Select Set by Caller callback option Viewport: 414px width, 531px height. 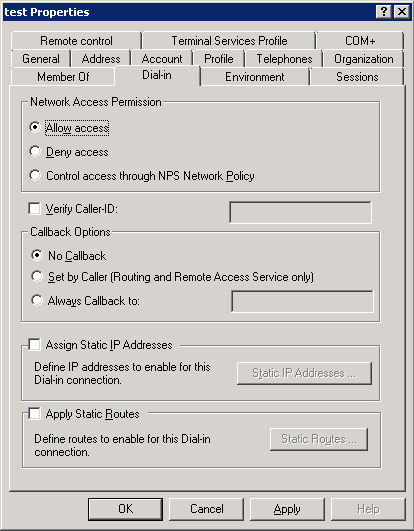point(37,276)
